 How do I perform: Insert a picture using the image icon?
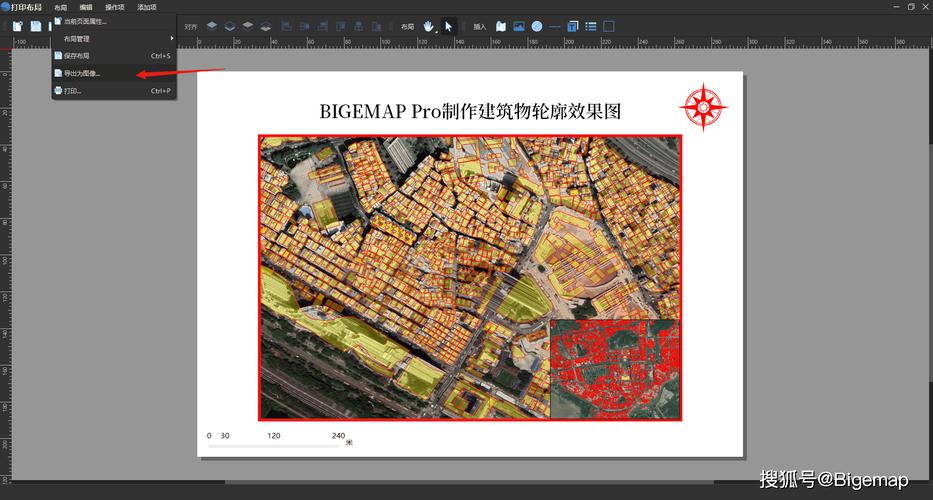(519, 26)
